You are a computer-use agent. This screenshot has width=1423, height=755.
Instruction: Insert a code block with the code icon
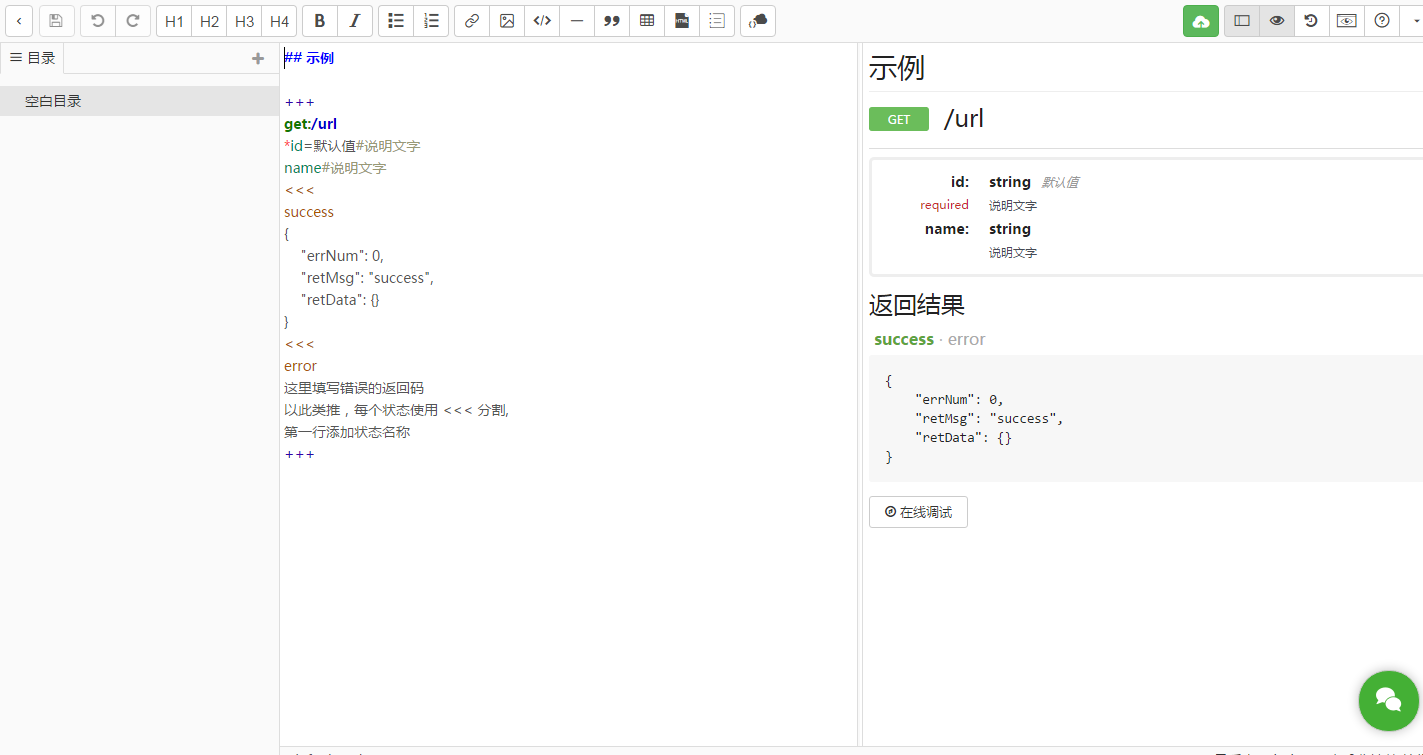coord(542,21)
